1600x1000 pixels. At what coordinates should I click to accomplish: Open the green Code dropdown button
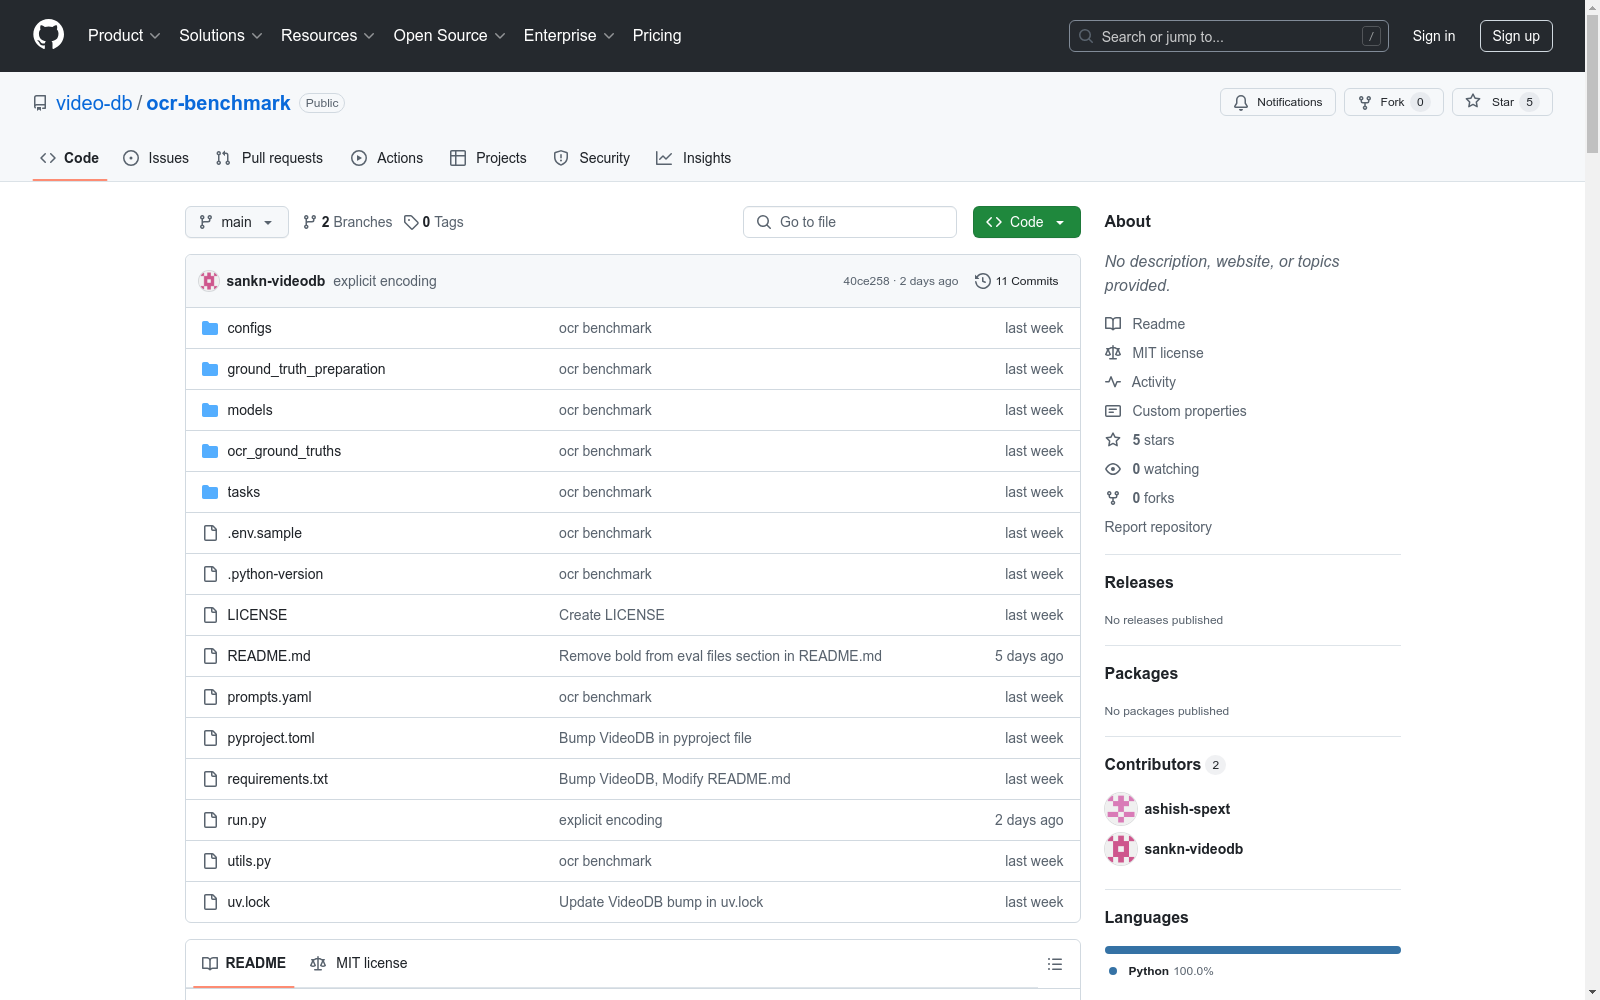(x=1026, y=222)
